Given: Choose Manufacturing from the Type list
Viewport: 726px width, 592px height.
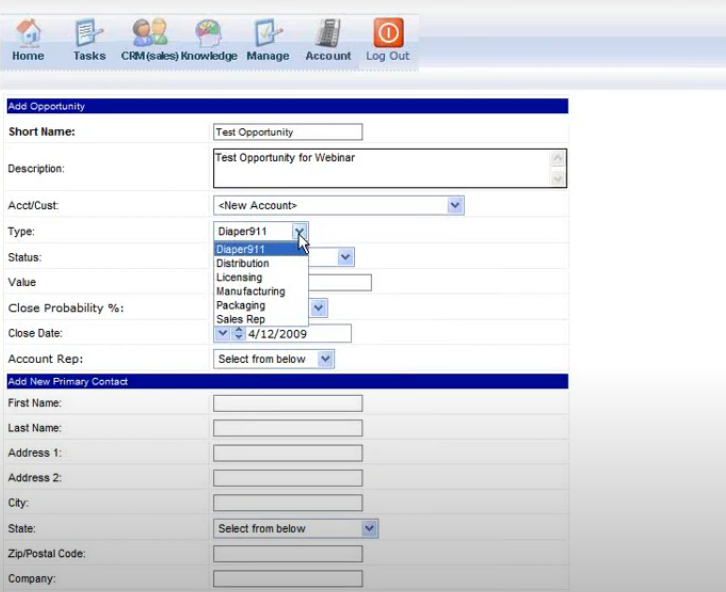Looking at the screenshot, I should [x=261, y=291].
